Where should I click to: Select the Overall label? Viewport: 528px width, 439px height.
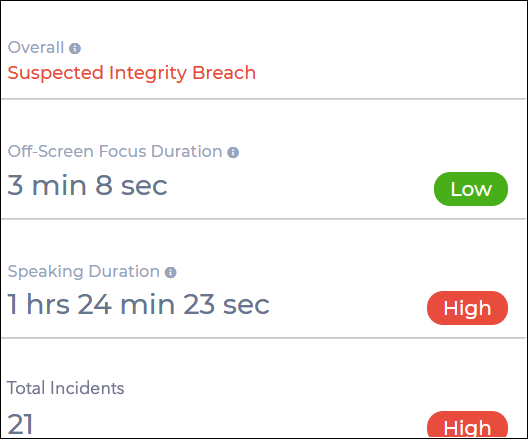tap(36, 47)
